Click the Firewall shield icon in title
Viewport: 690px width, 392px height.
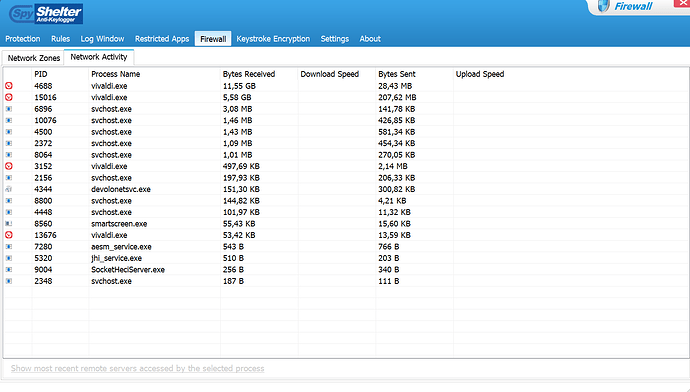click(x=604, y=6)
